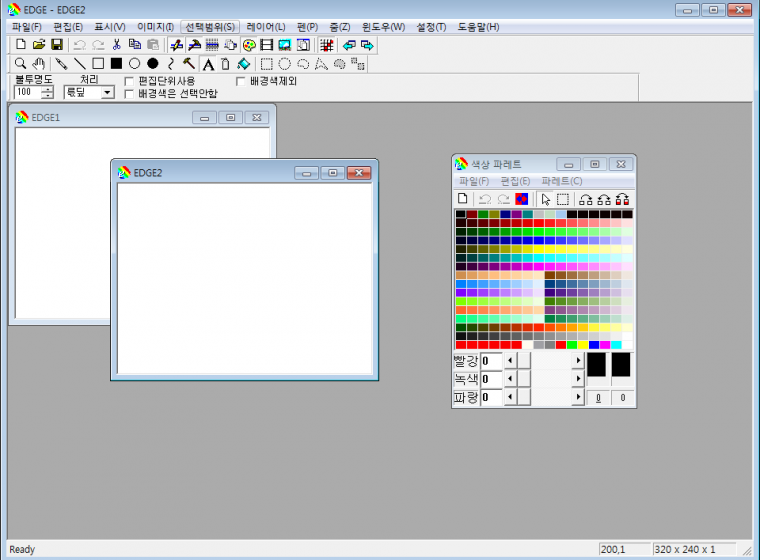Click the 불투명도 value field showing 100
Screen dimensions: 760x560
point(28,92)
